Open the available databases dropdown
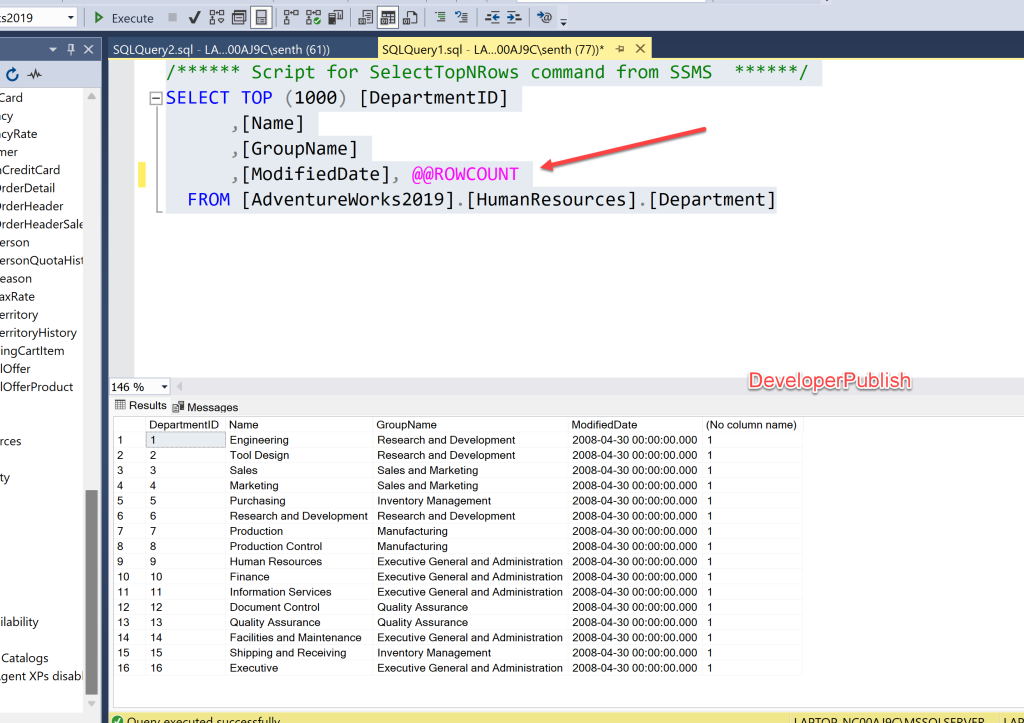1024x723 pixels. [70, 18]
